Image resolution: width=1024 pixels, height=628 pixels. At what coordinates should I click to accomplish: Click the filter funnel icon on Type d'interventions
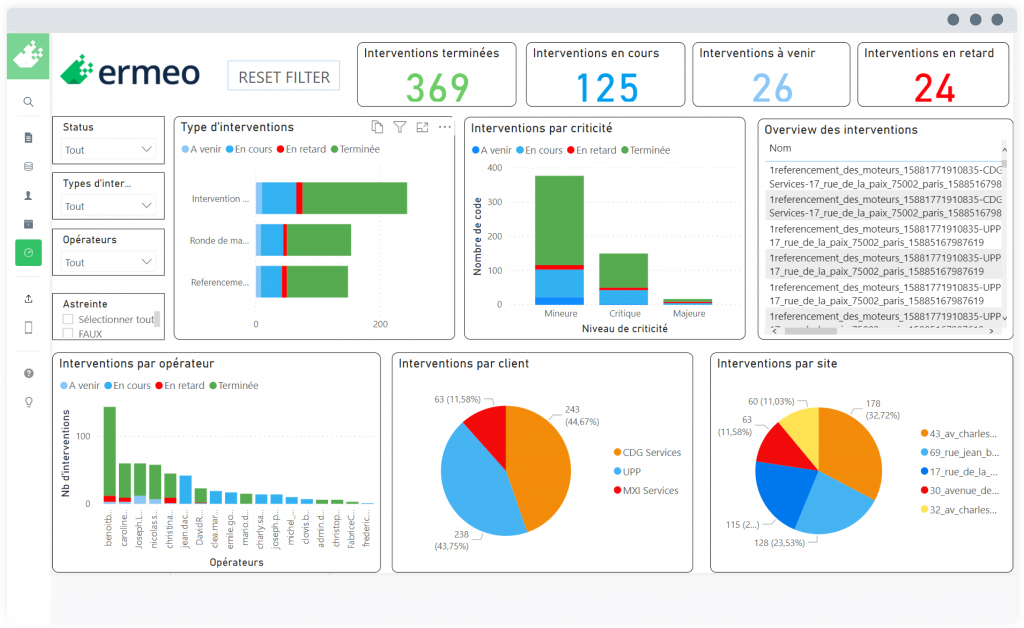pyautogui.click(x=400, y=127)
